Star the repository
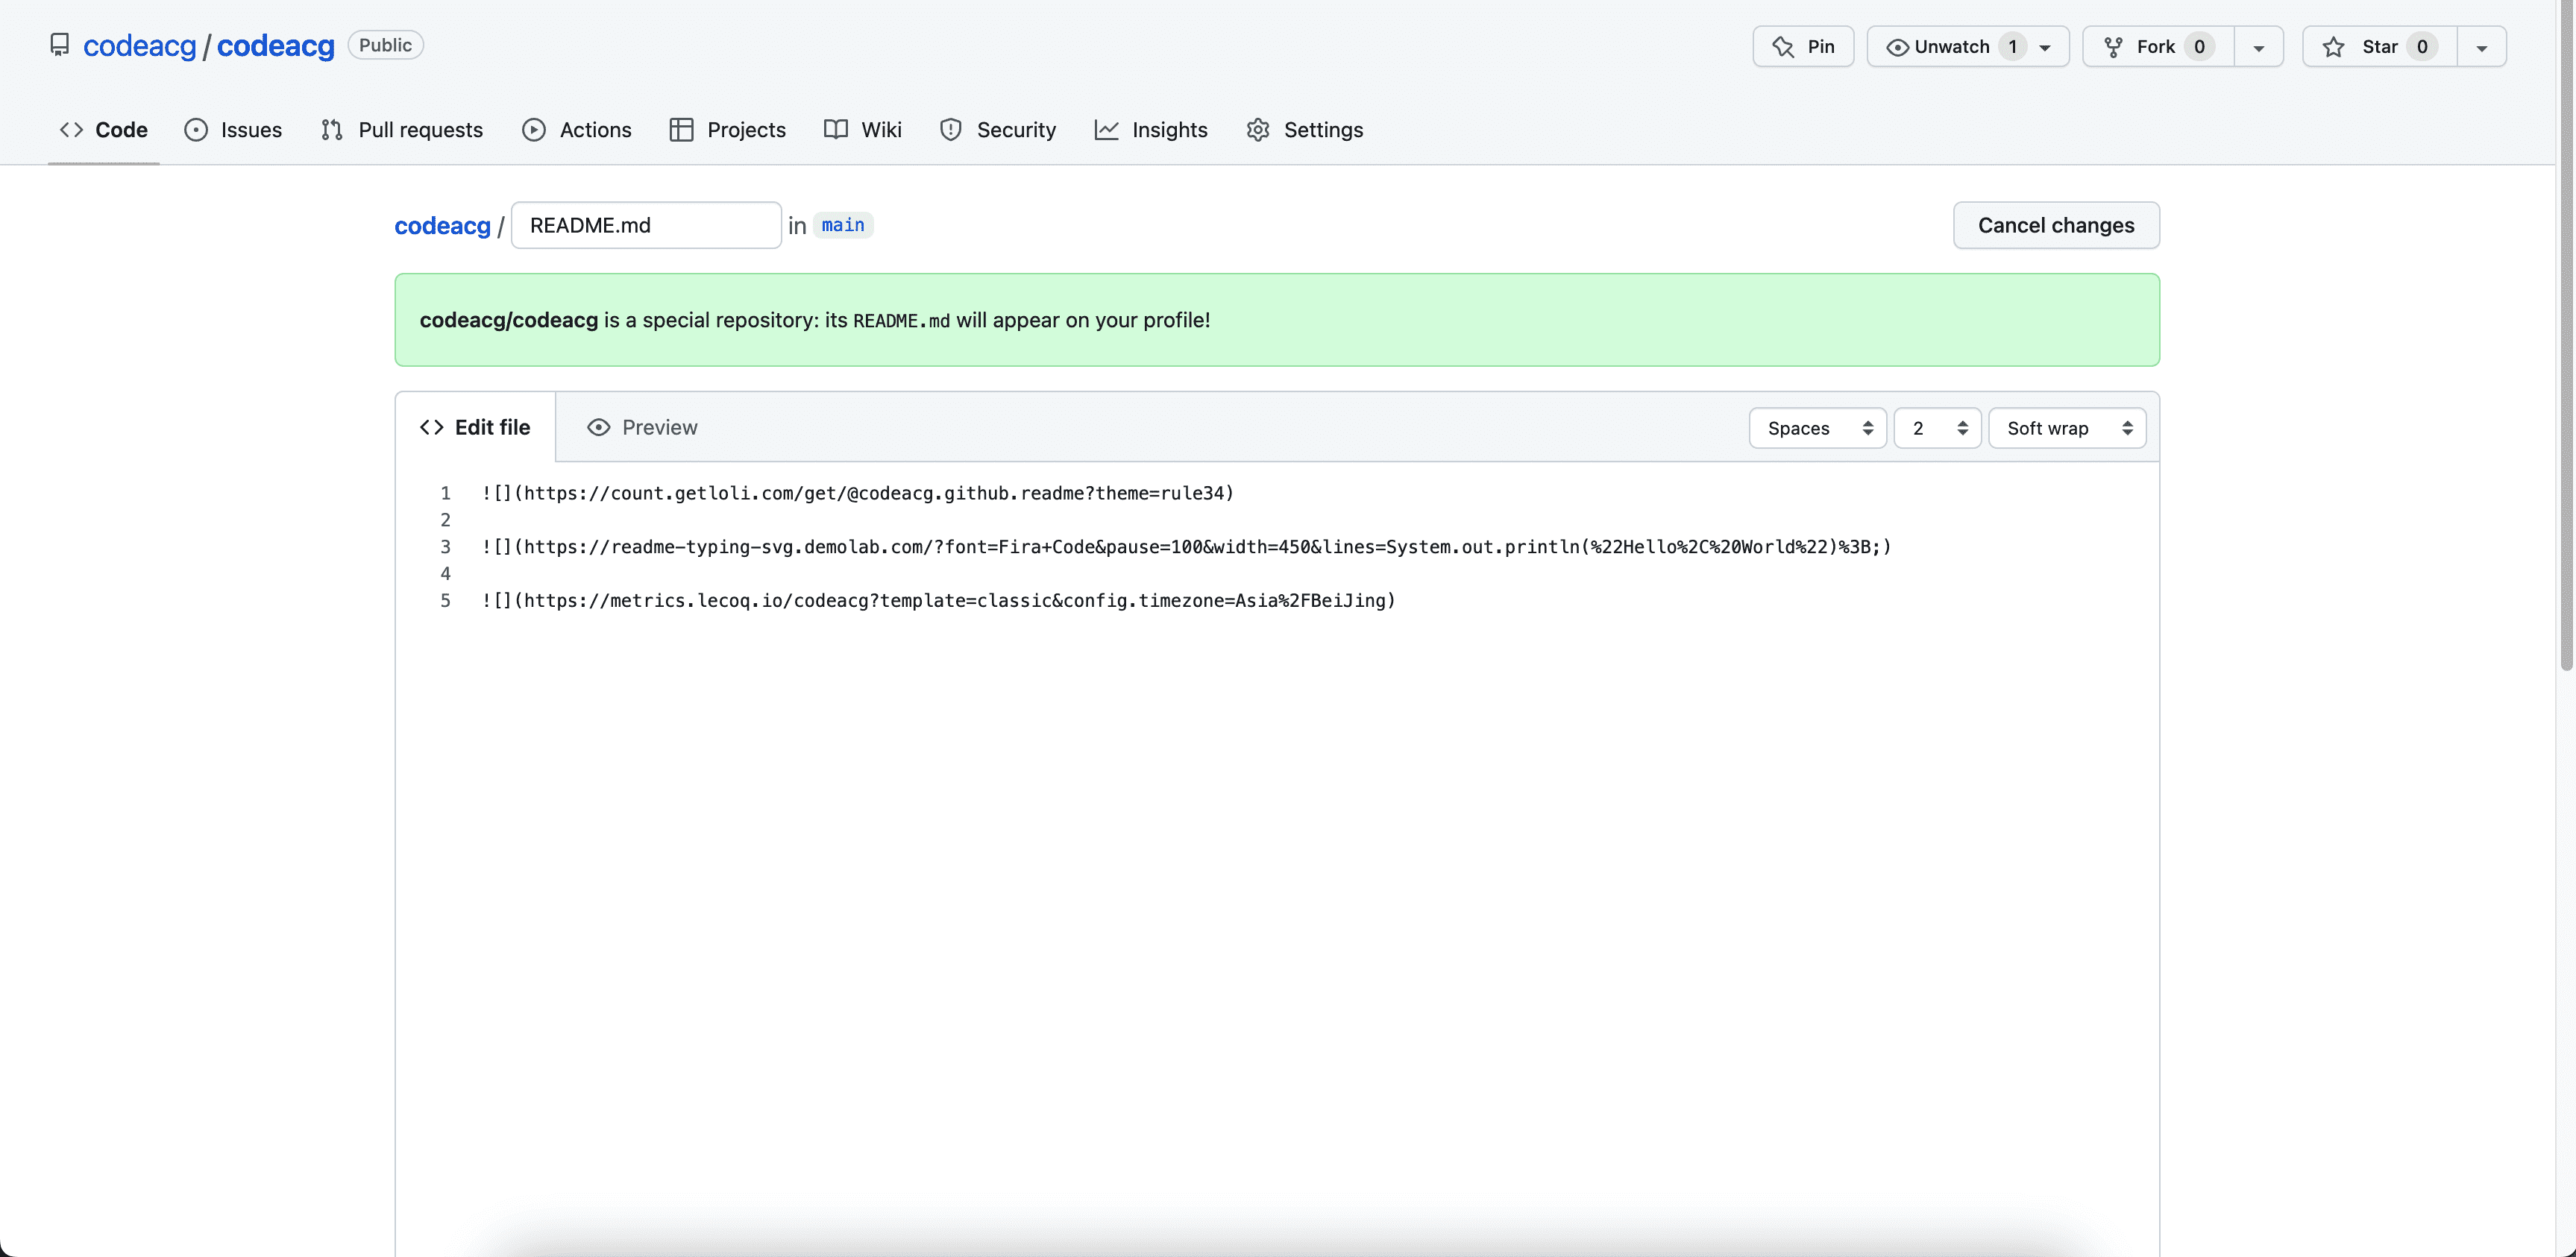Viewport: 2576px width, 1257px height. [x=2379, y=47]
